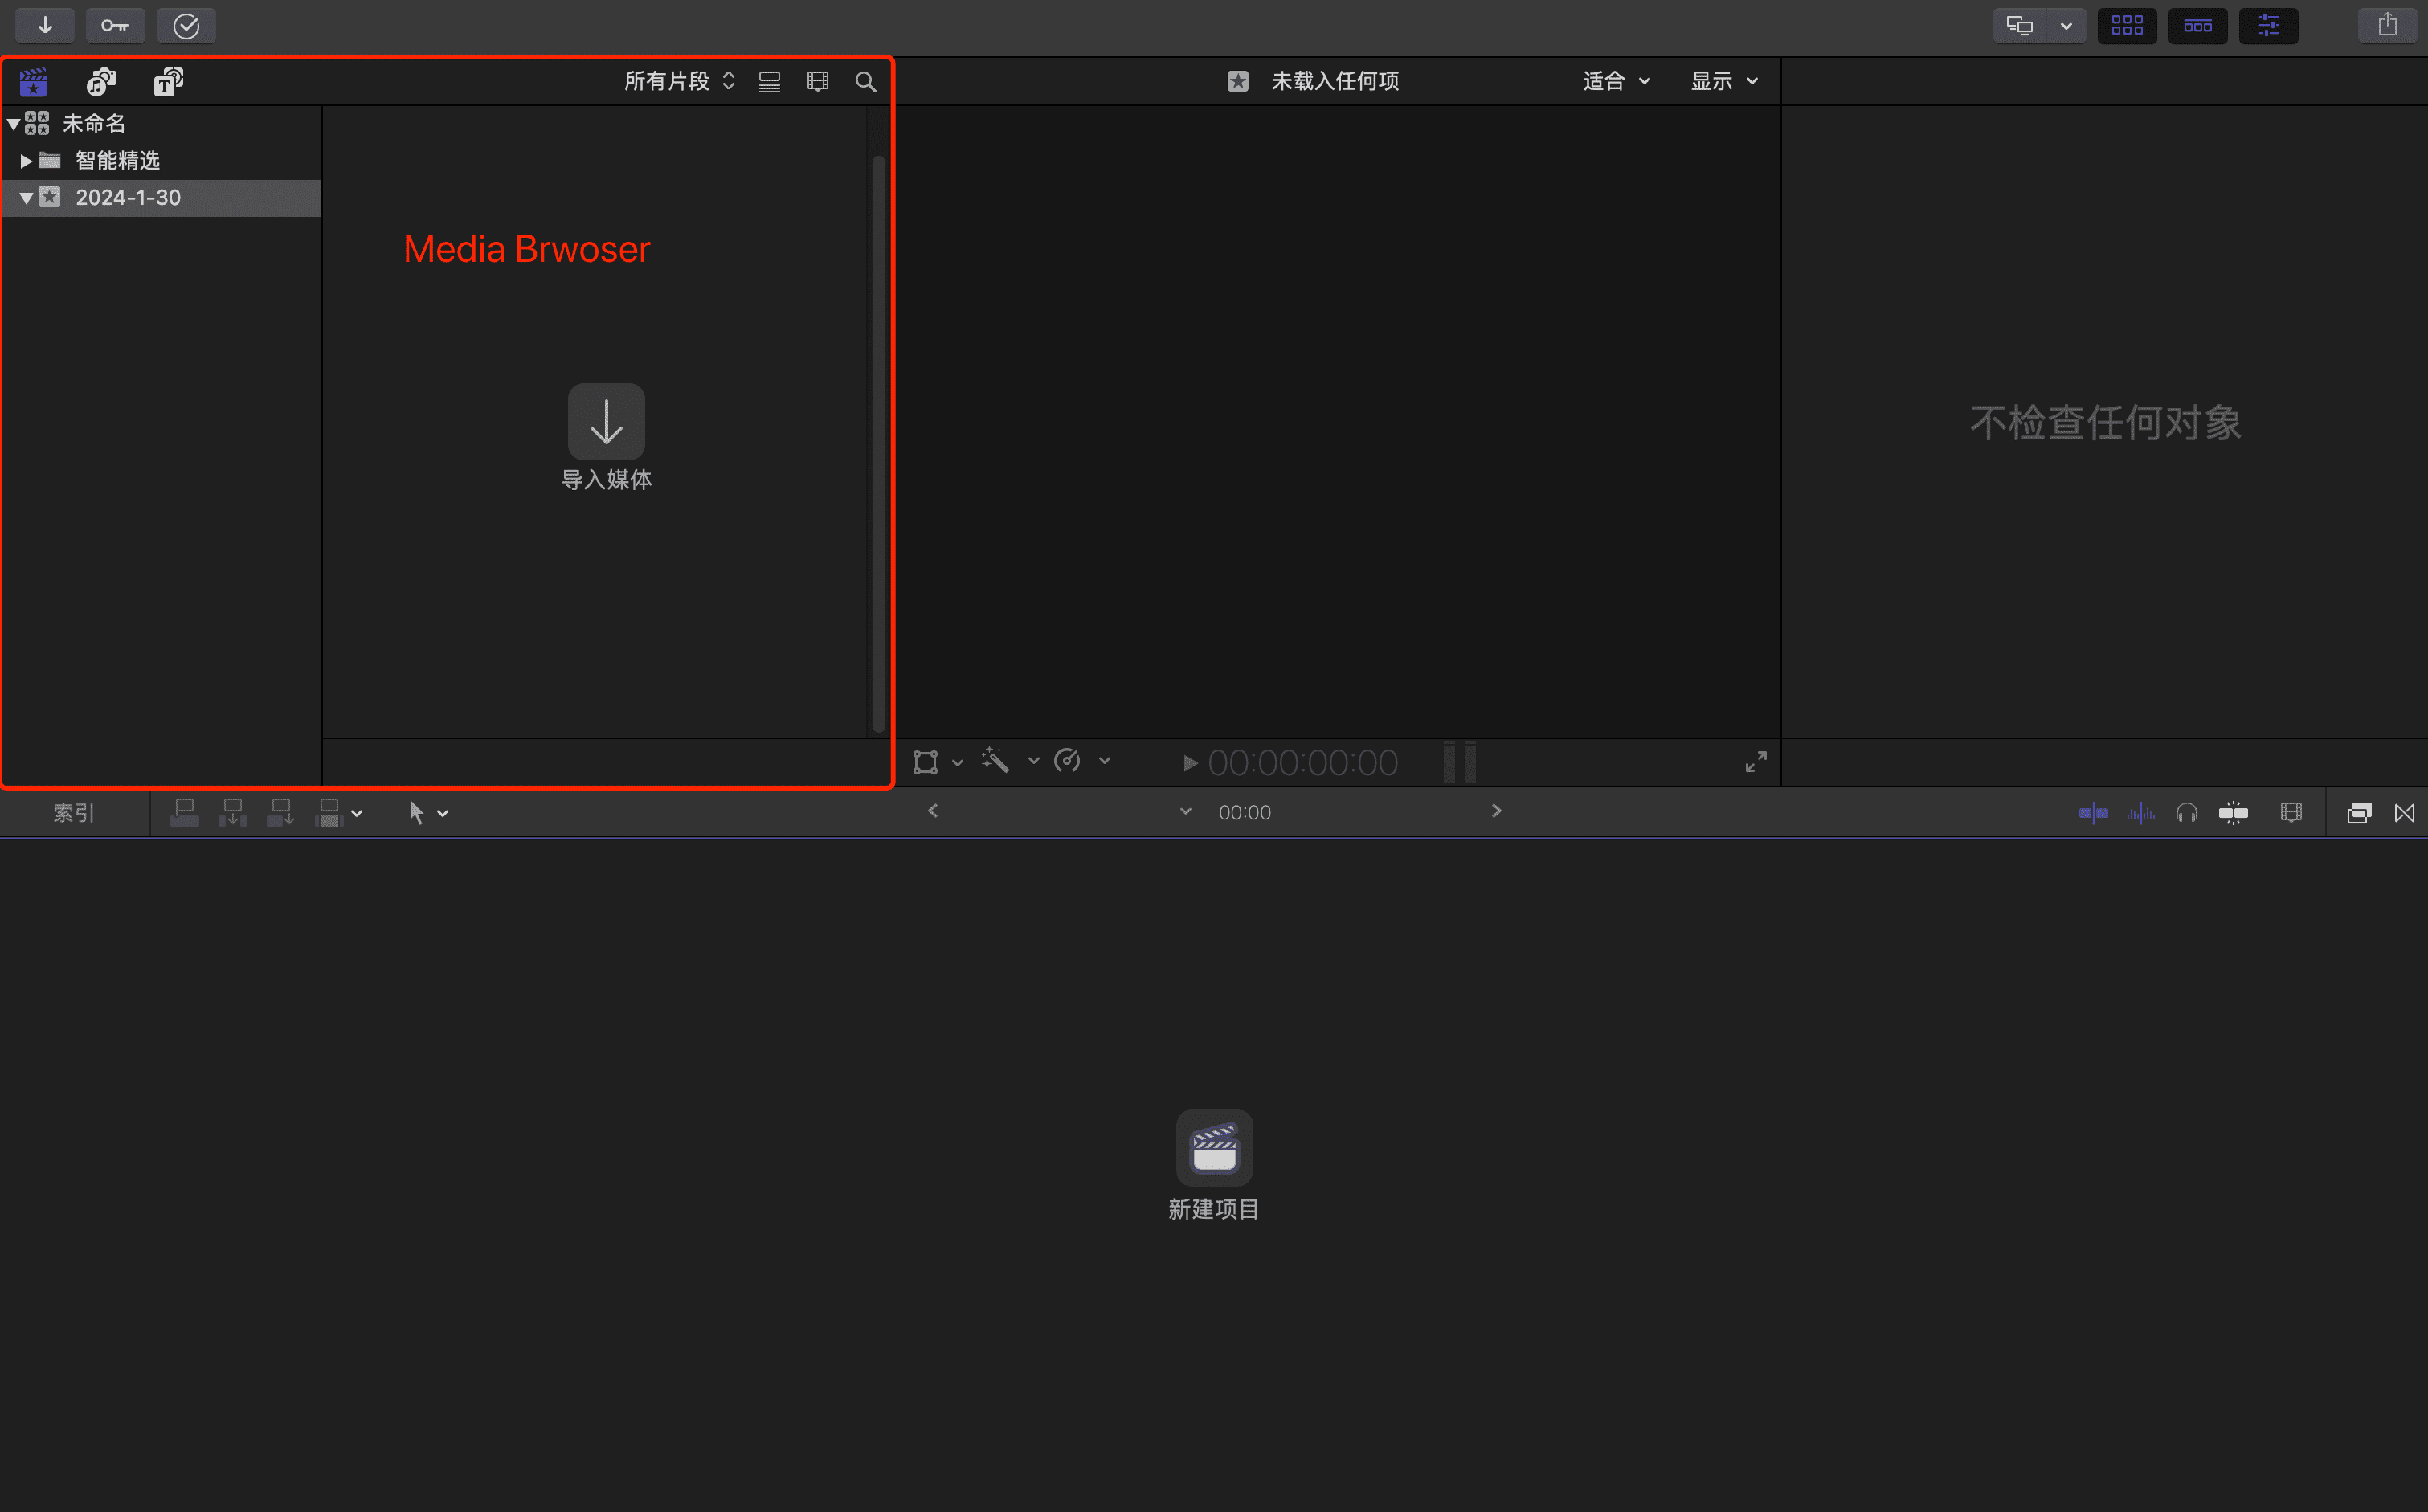This screenshot has width=2428, height=1512.
Task: Go back in timeline history
Action: click(932, 811)
